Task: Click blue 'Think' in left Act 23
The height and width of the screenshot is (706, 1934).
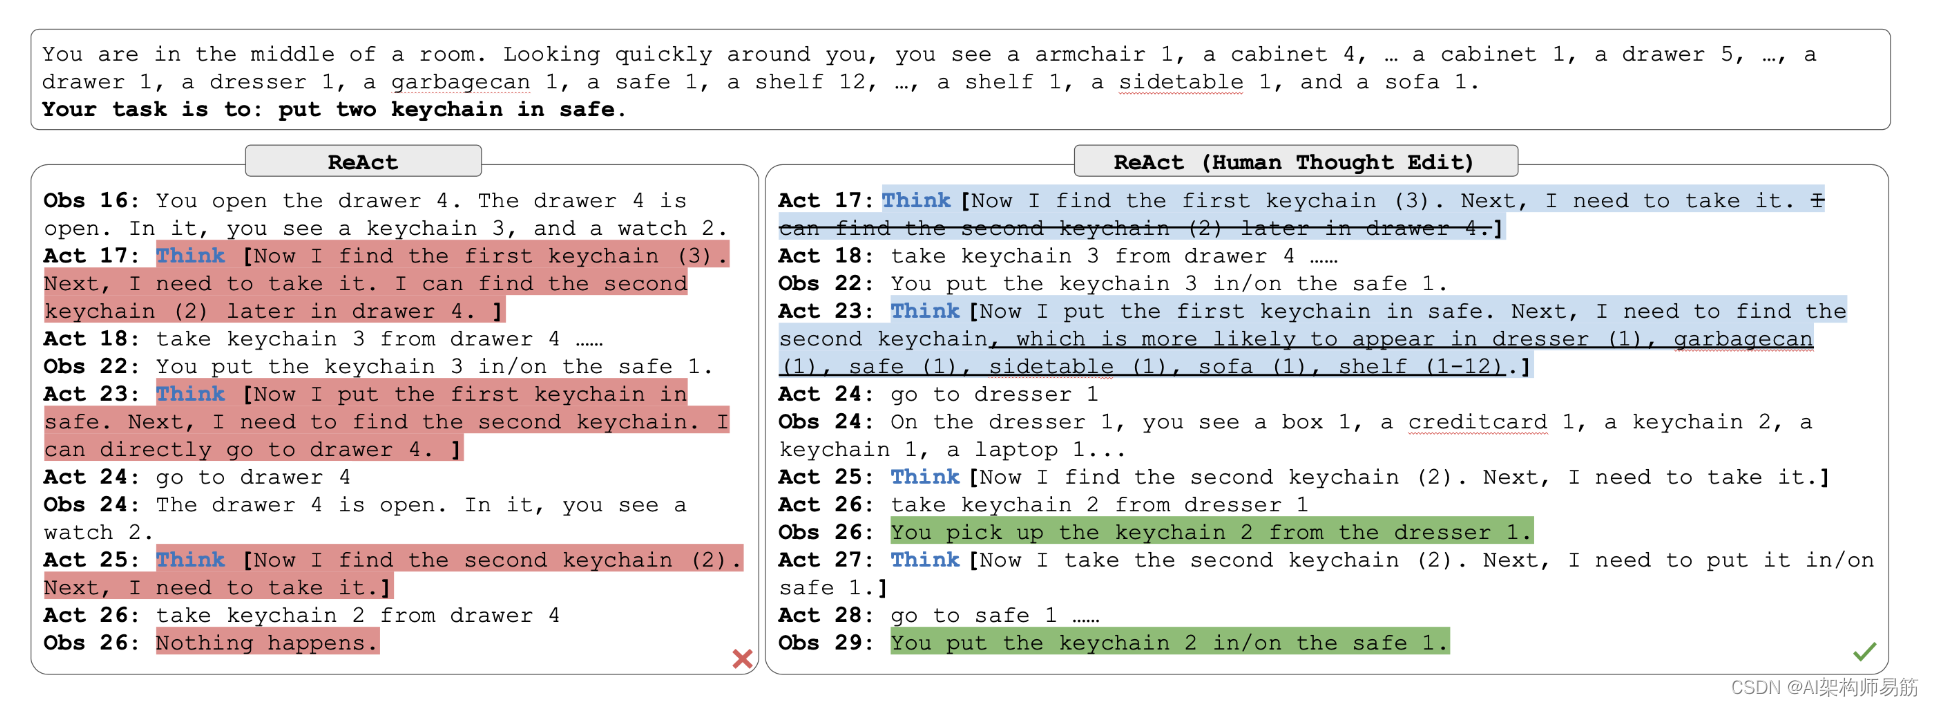Action: (191, 394)
